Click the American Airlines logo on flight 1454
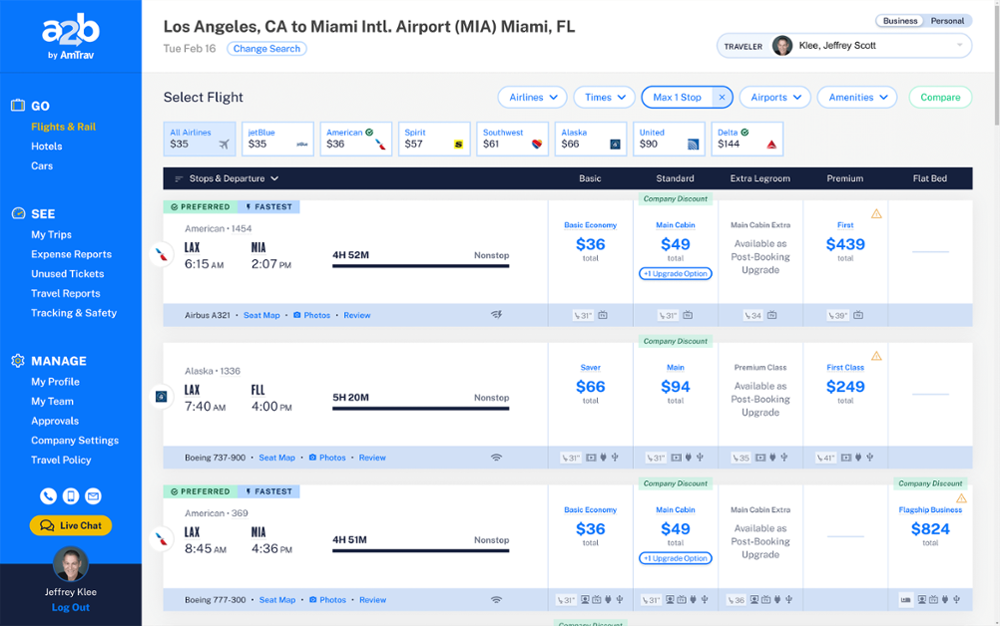The image size is (1000, 626). pos(161,255)
